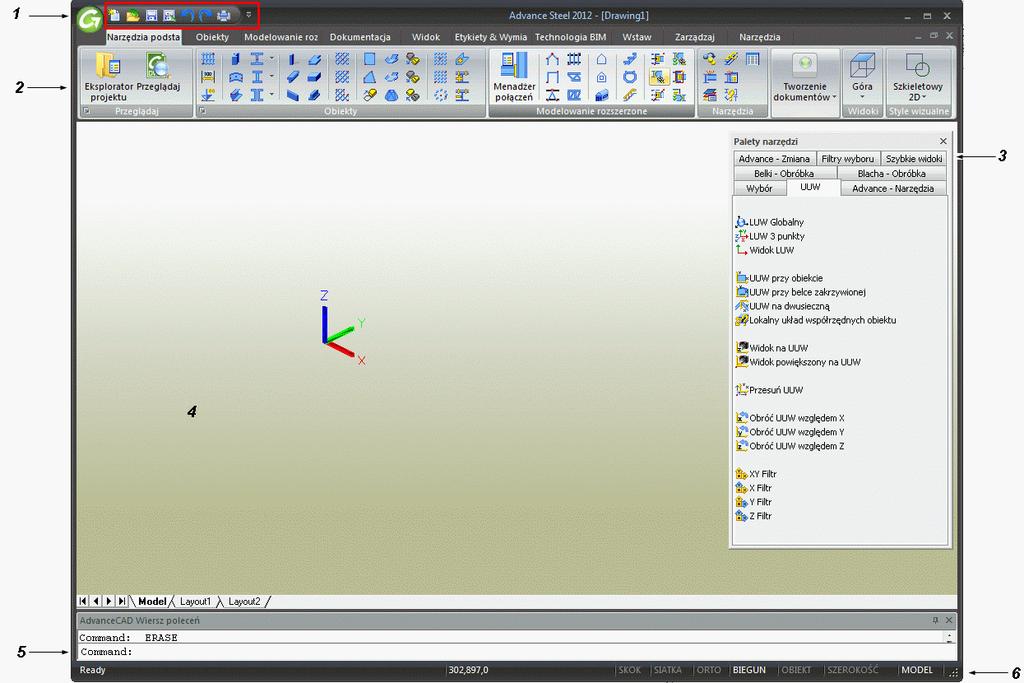Open the Menadżer połączeń tool
The height and width of the screenshot is (683, 1024).
[514, 77]
